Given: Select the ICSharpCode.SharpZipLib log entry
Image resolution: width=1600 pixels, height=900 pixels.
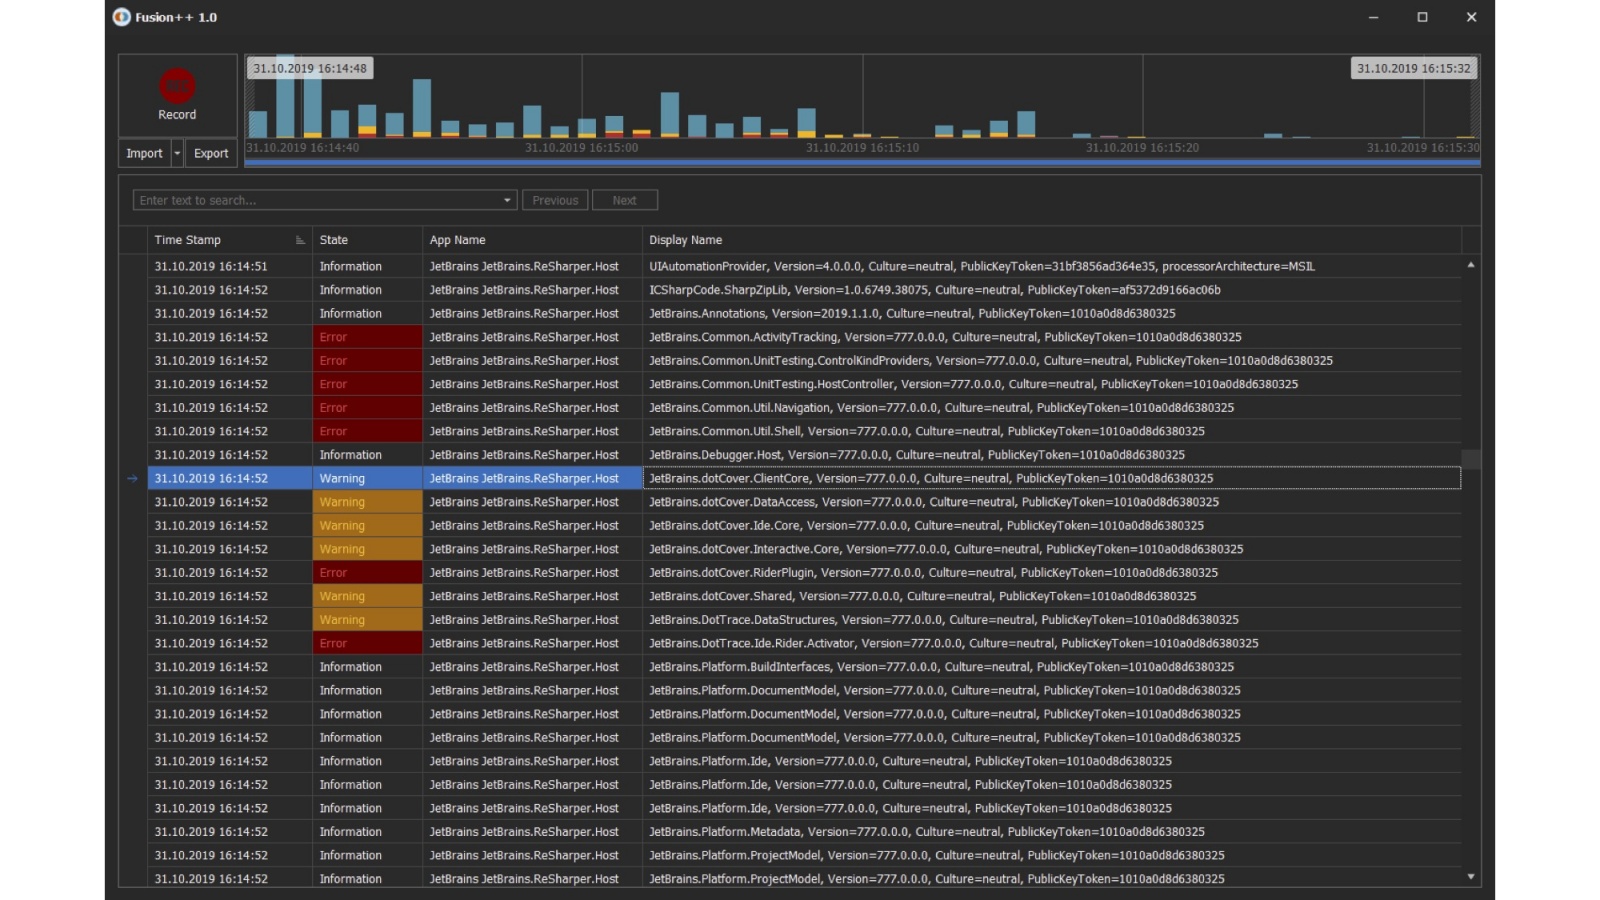Looking at the screenshot, I should (x=804, y=290).
